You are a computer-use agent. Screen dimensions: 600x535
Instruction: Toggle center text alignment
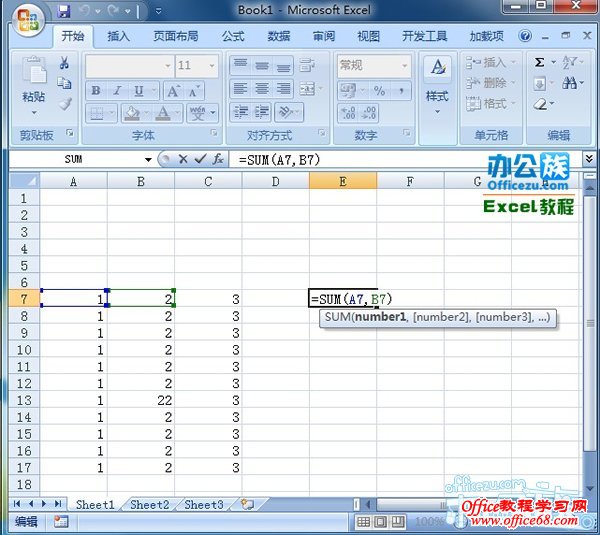pyautogui.click(x=262, y=90)
